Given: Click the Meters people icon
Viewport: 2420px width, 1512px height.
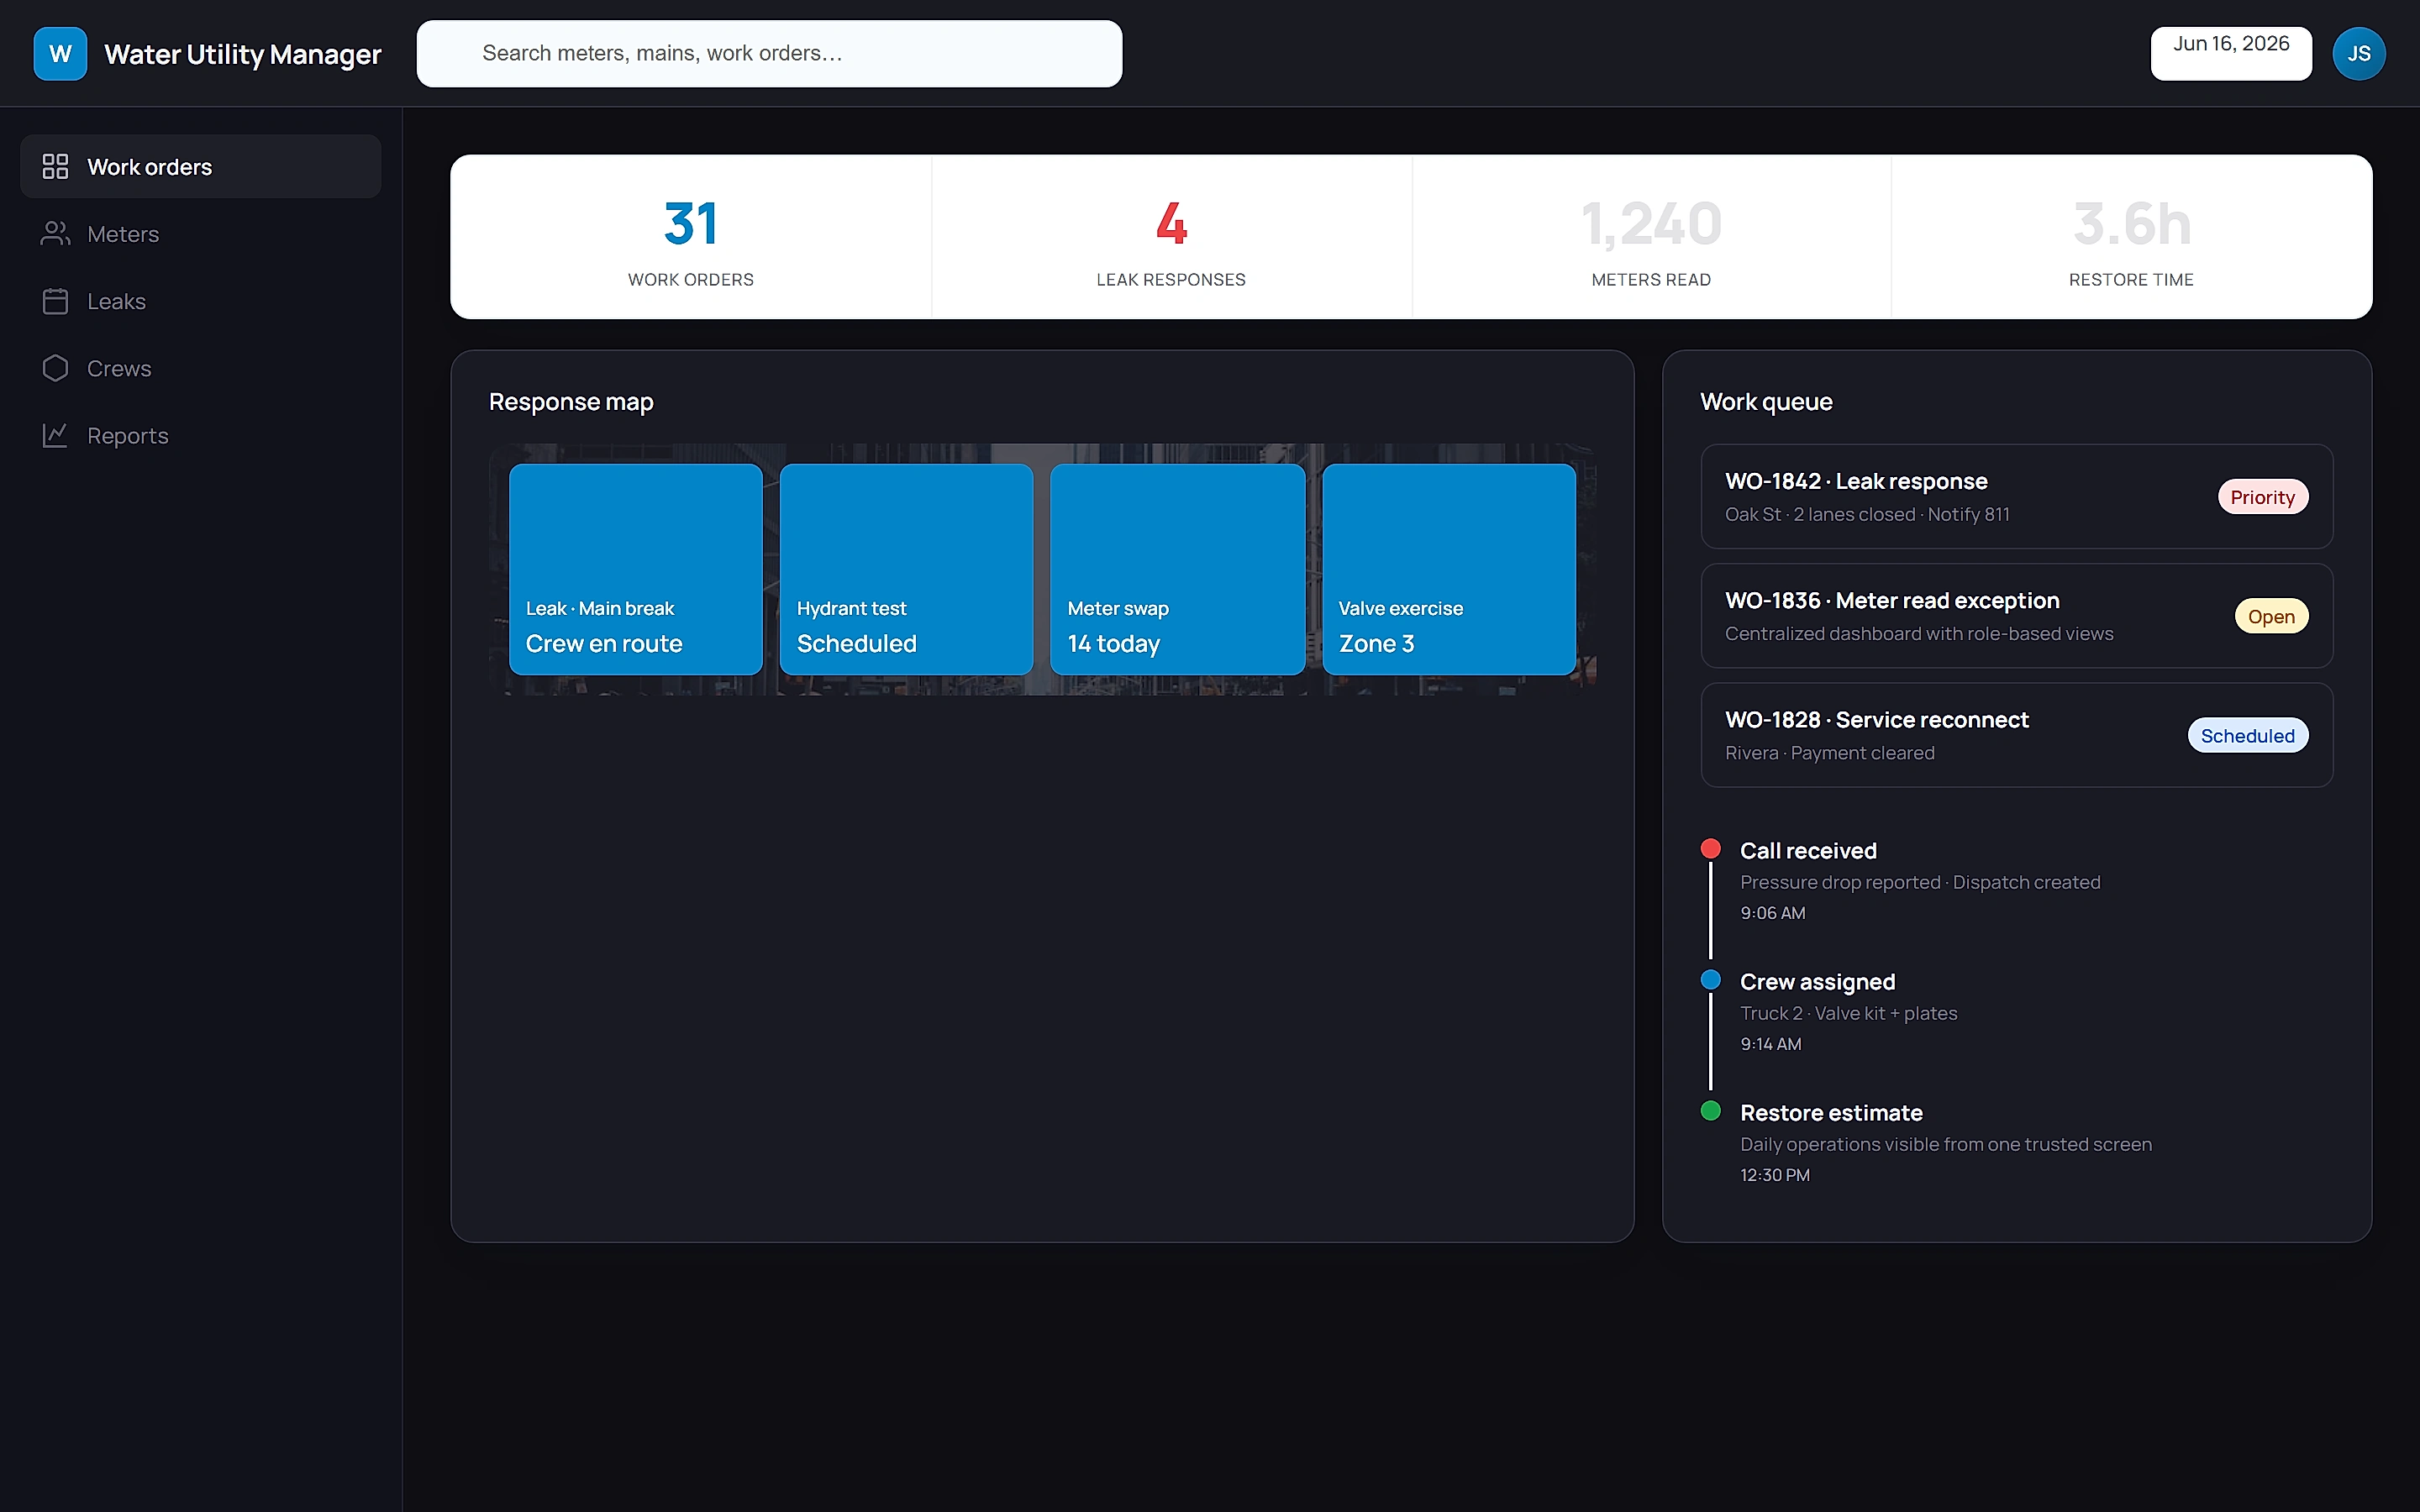Looking at the screenshot, I should coord(55,233).
